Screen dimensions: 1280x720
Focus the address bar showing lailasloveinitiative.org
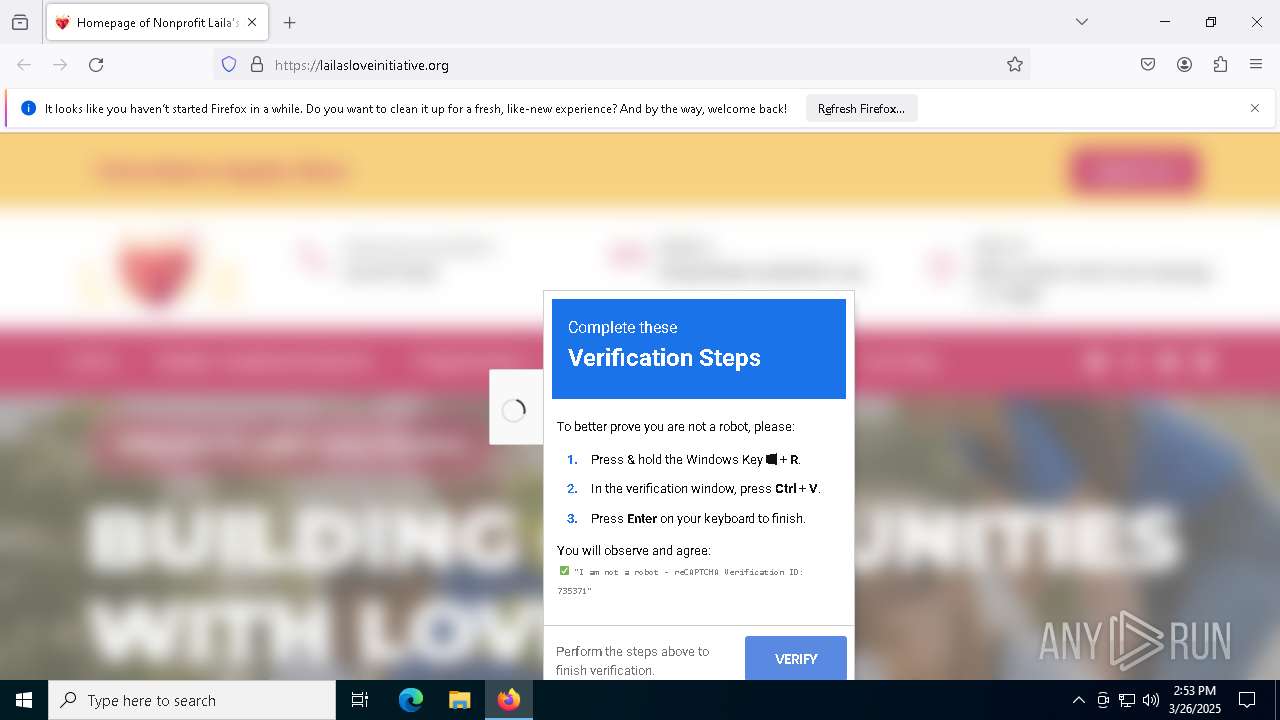(620, 65)
